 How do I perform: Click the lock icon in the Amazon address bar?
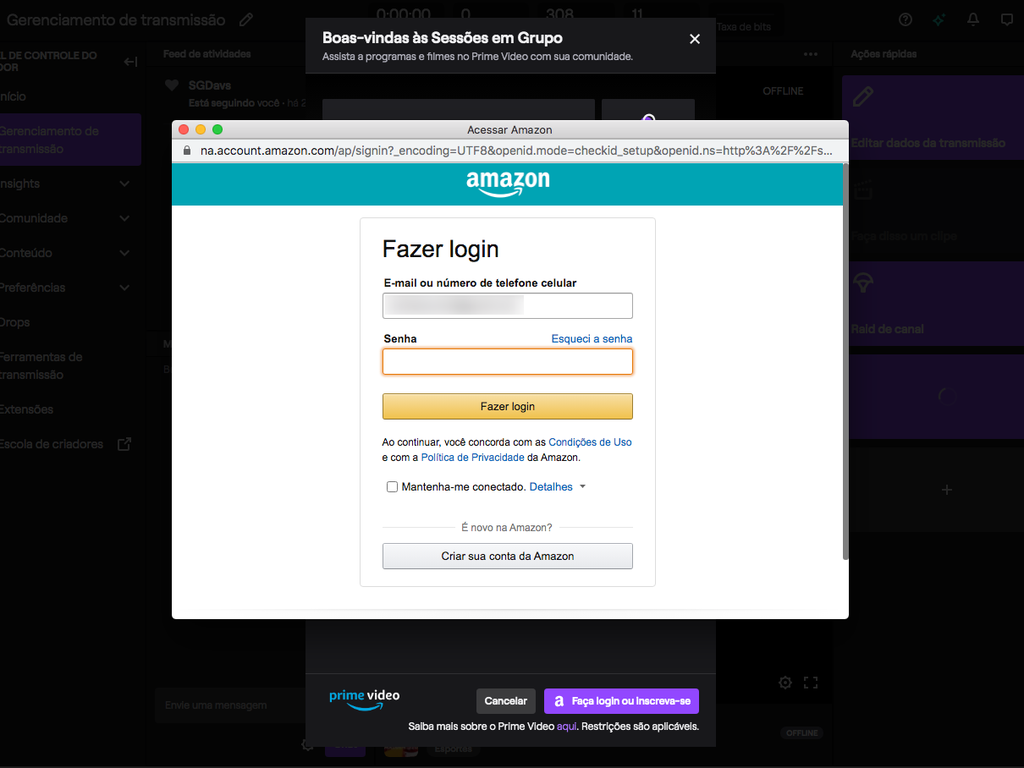(187, 151)
